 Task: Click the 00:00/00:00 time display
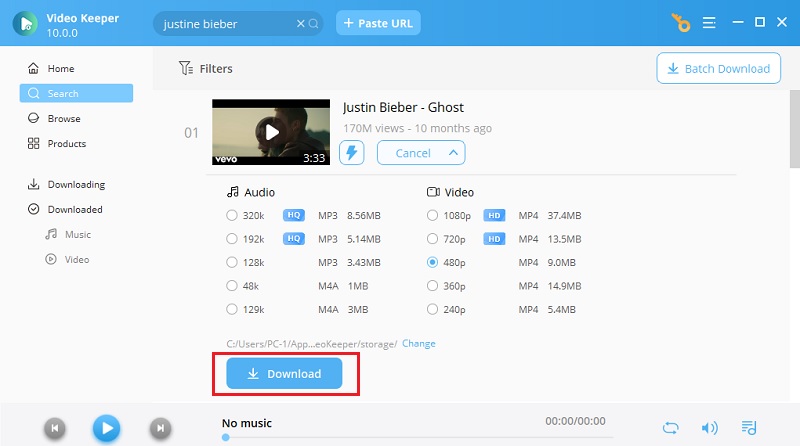tap(575, 421)
